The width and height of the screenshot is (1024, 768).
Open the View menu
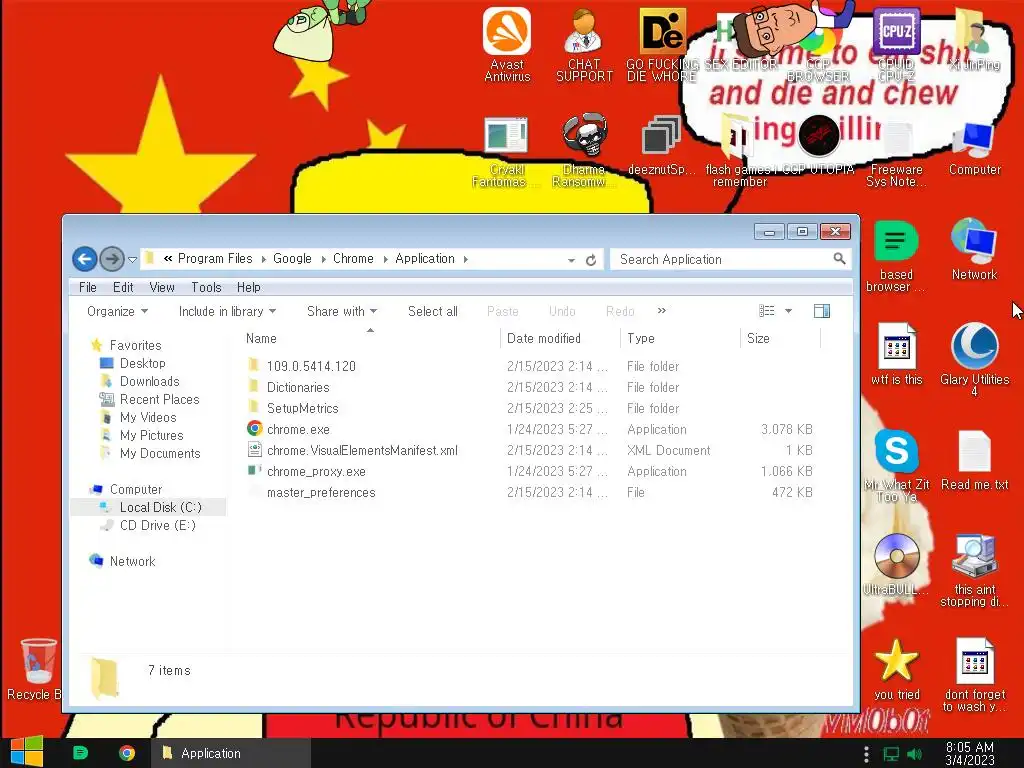162,287
